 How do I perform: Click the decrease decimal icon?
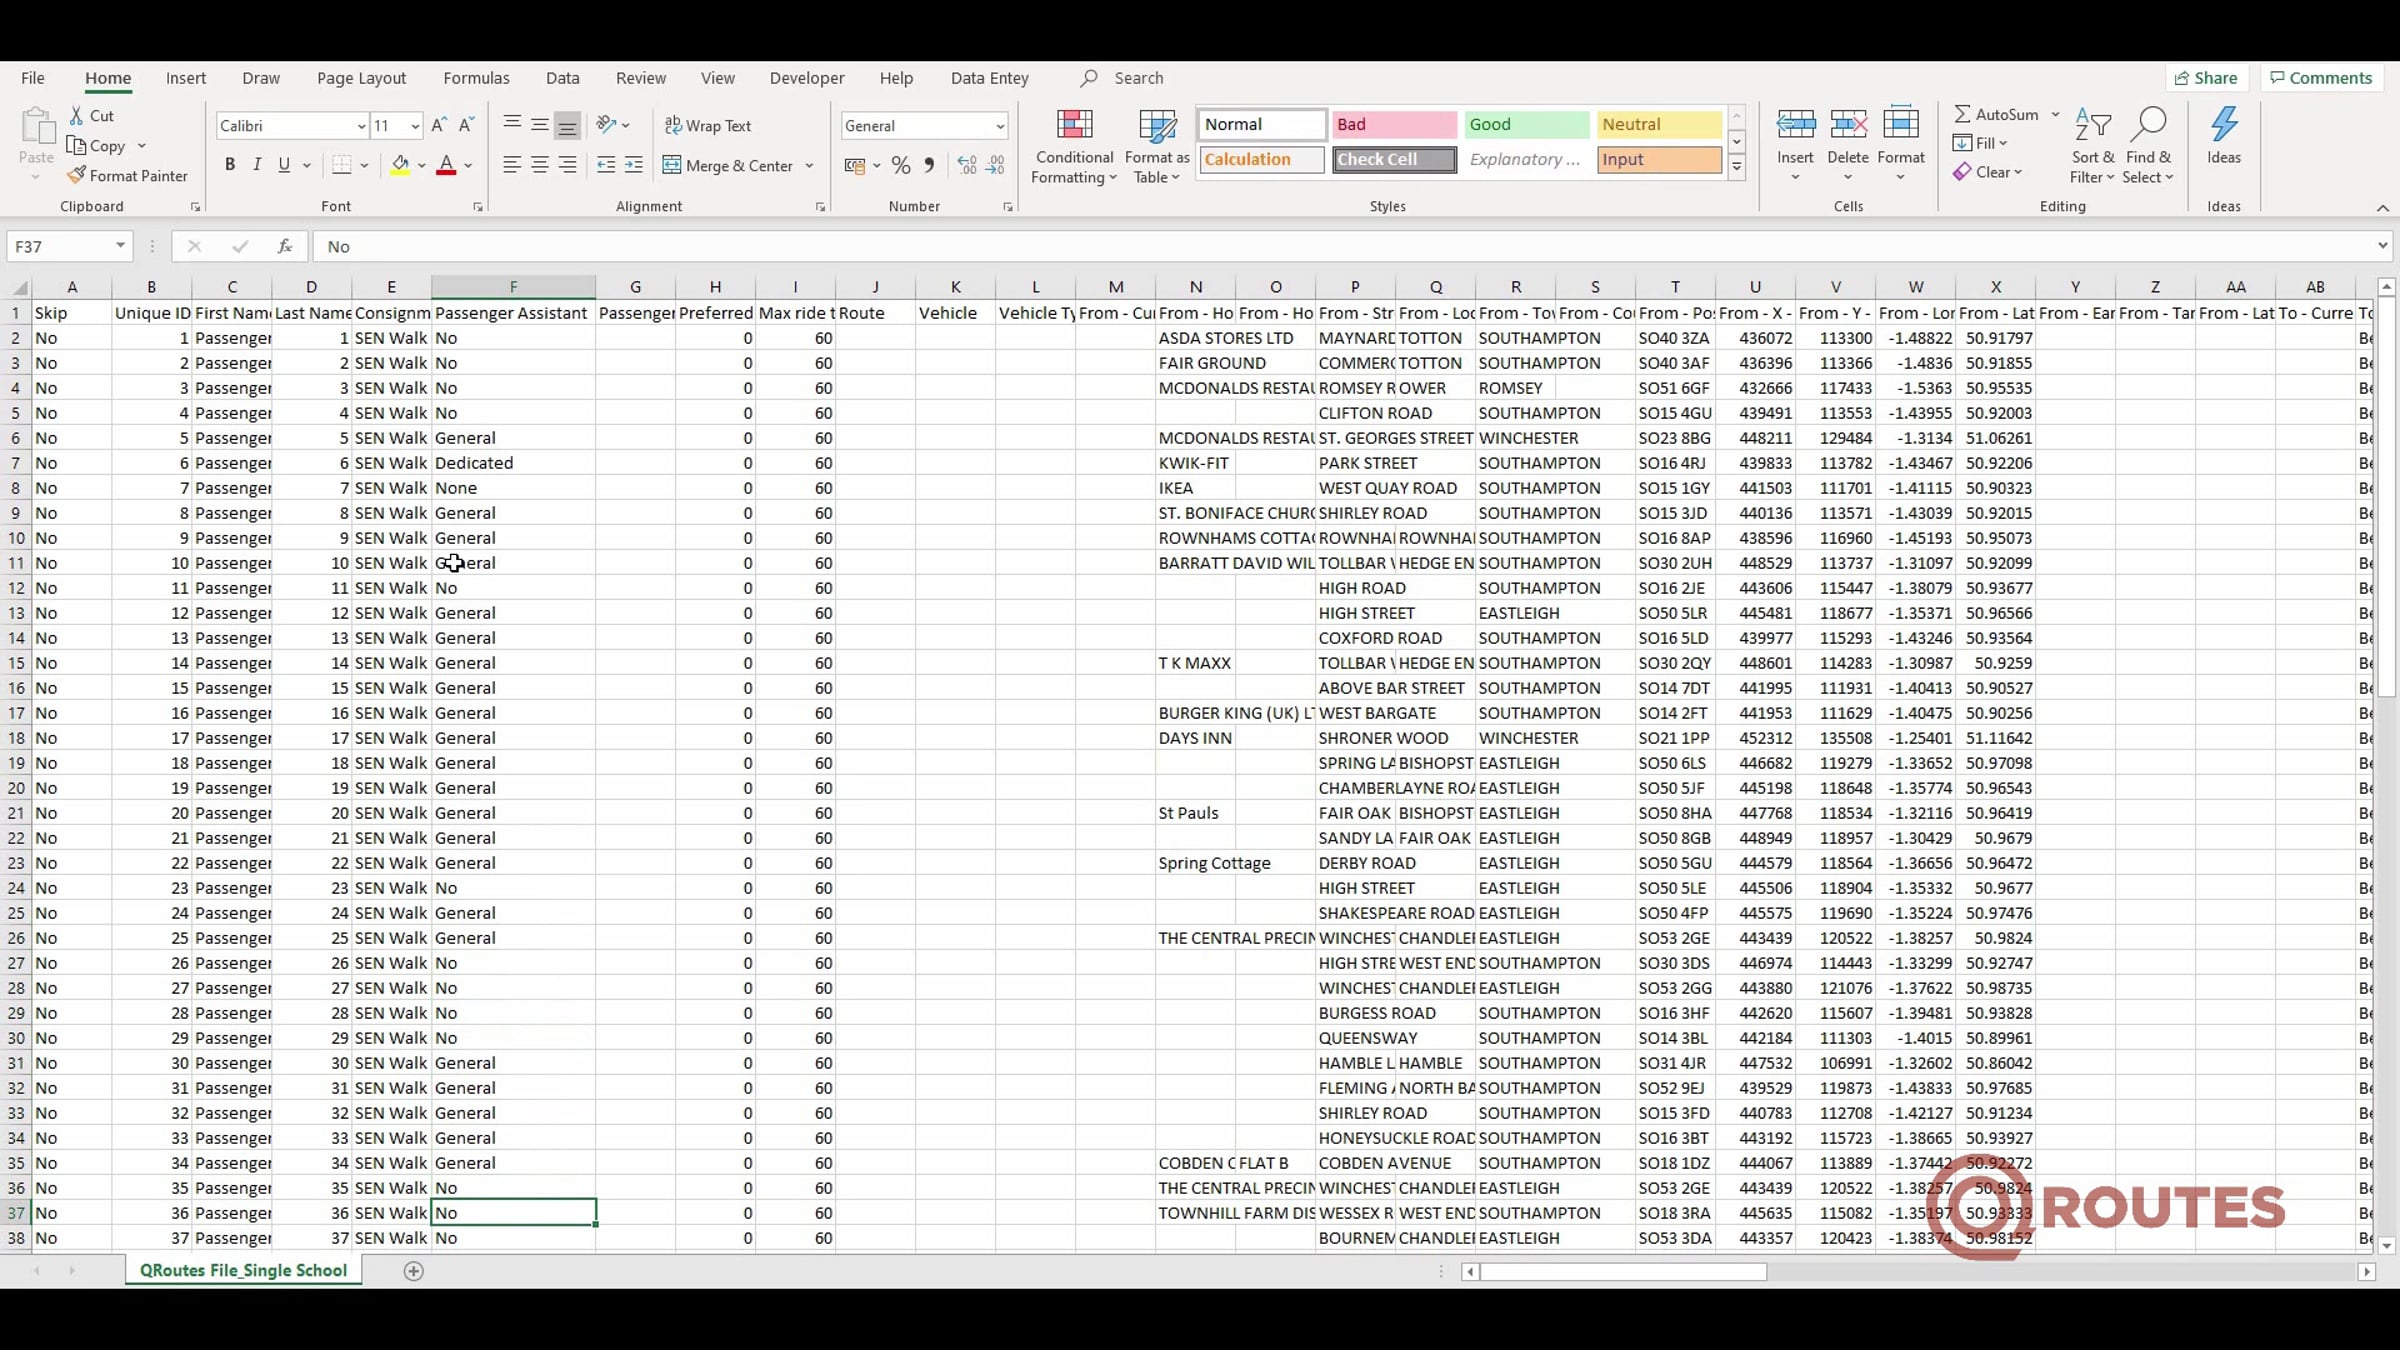tap(995, 165)
